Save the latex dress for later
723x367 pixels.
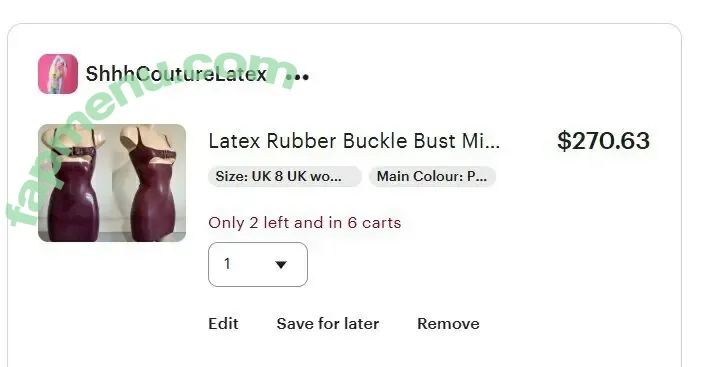point(328,324)
